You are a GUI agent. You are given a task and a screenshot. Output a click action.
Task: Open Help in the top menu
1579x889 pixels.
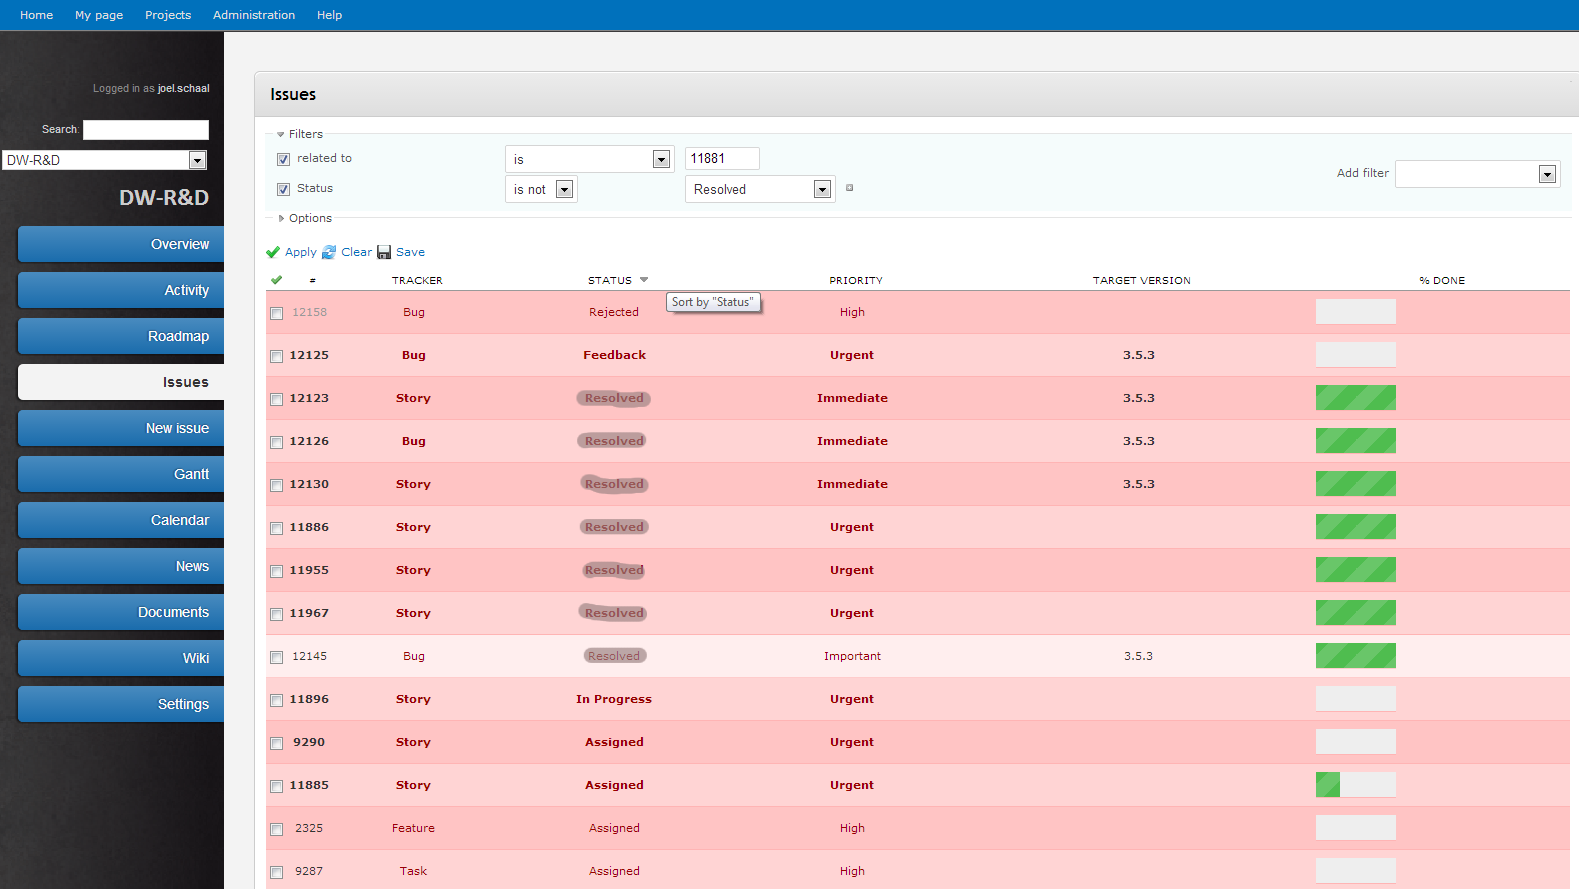tap(329, 15)
